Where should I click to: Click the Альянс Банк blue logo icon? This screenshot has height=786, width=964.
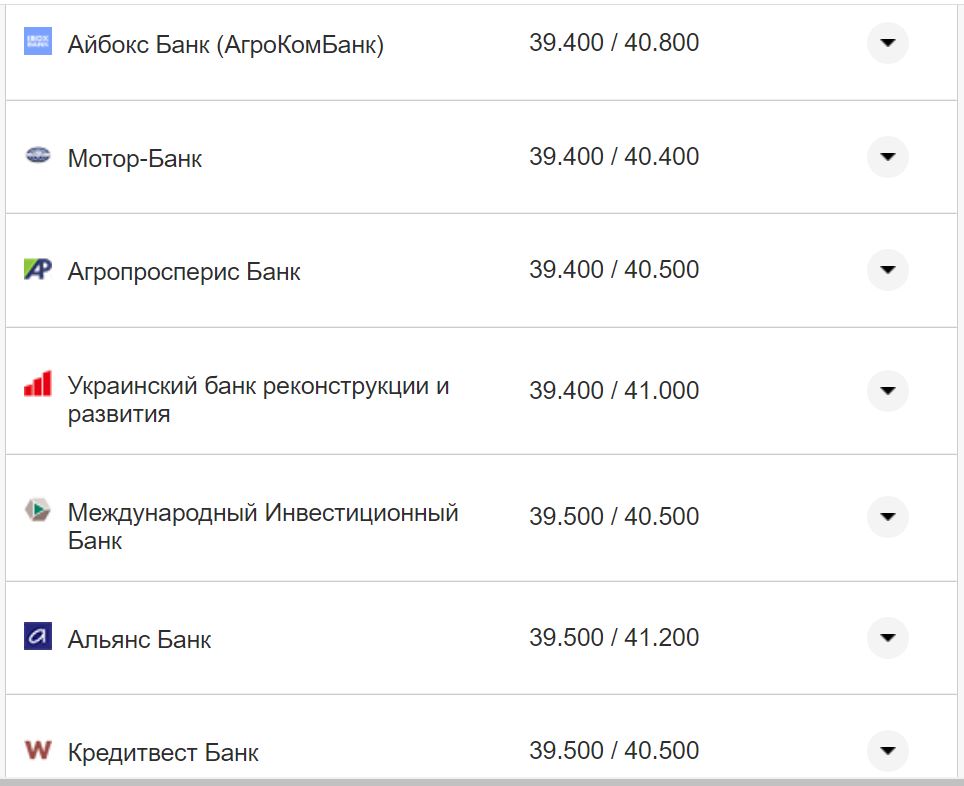[37, 637]
